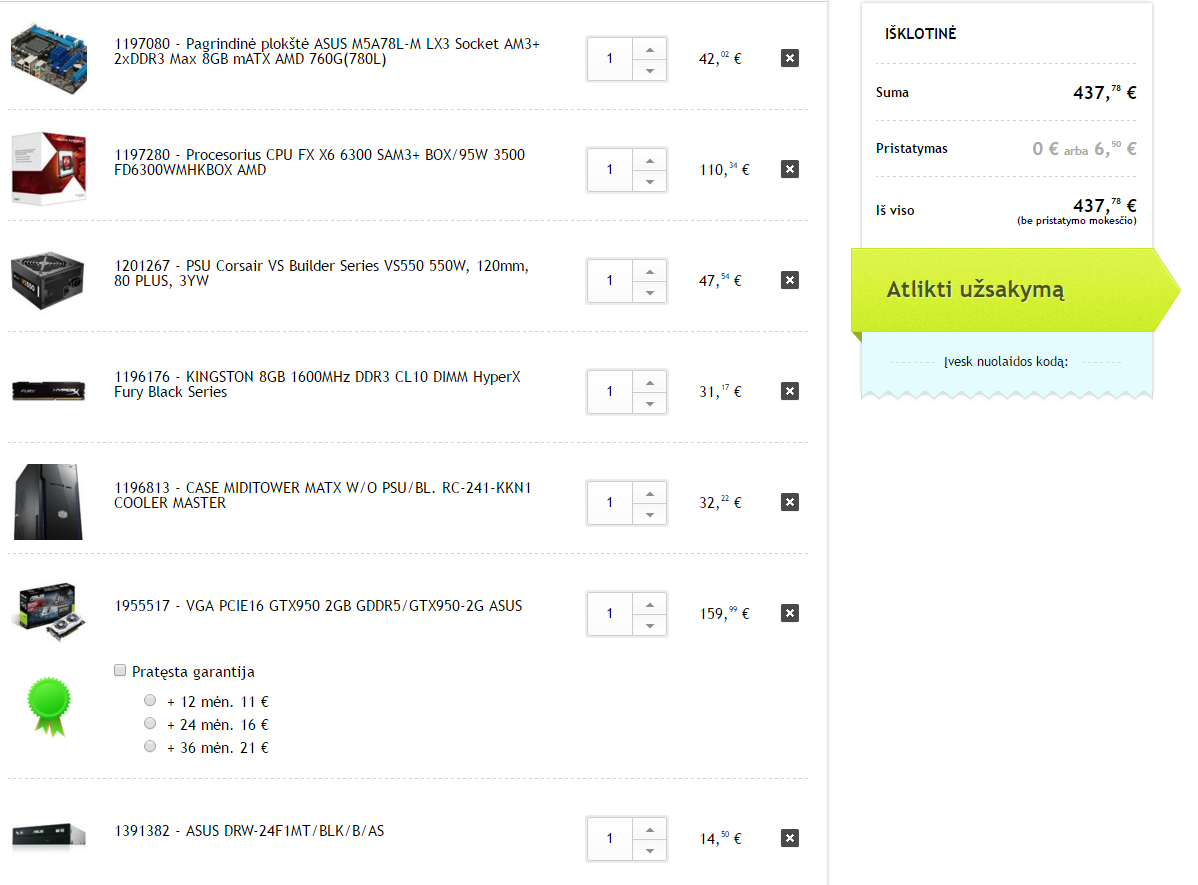Screen dimensions: 1198x885
Task: Decrease quantity of Cooler Master case
Action: click(649, 514)
